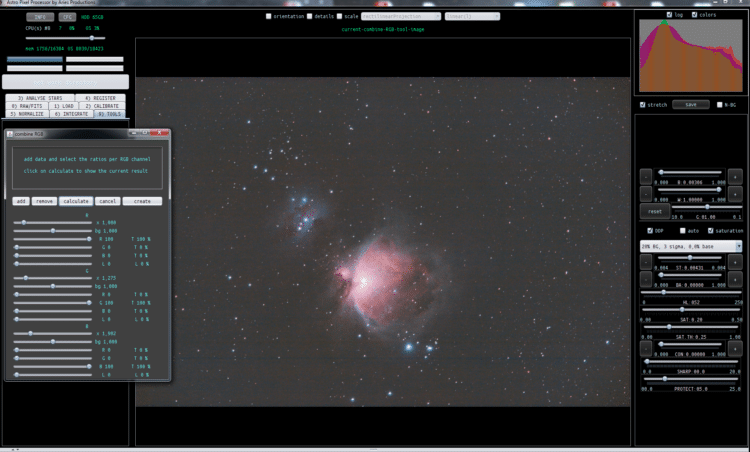
Task: Adjust the SAT saturation slider handle
Action: click(682, 309)
